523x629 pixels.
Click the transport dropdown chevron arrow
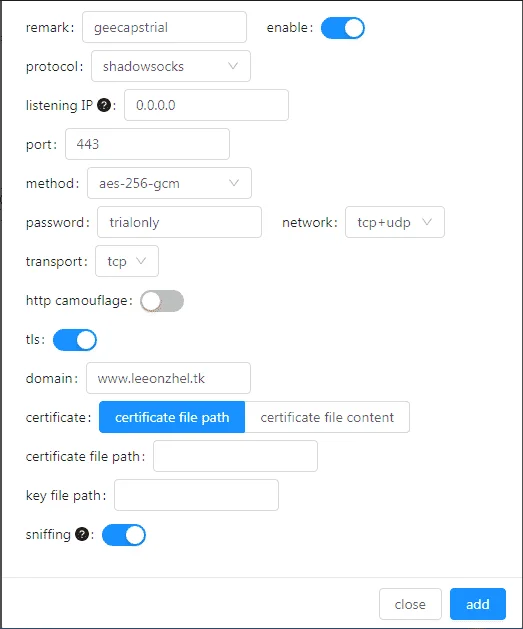141,261
